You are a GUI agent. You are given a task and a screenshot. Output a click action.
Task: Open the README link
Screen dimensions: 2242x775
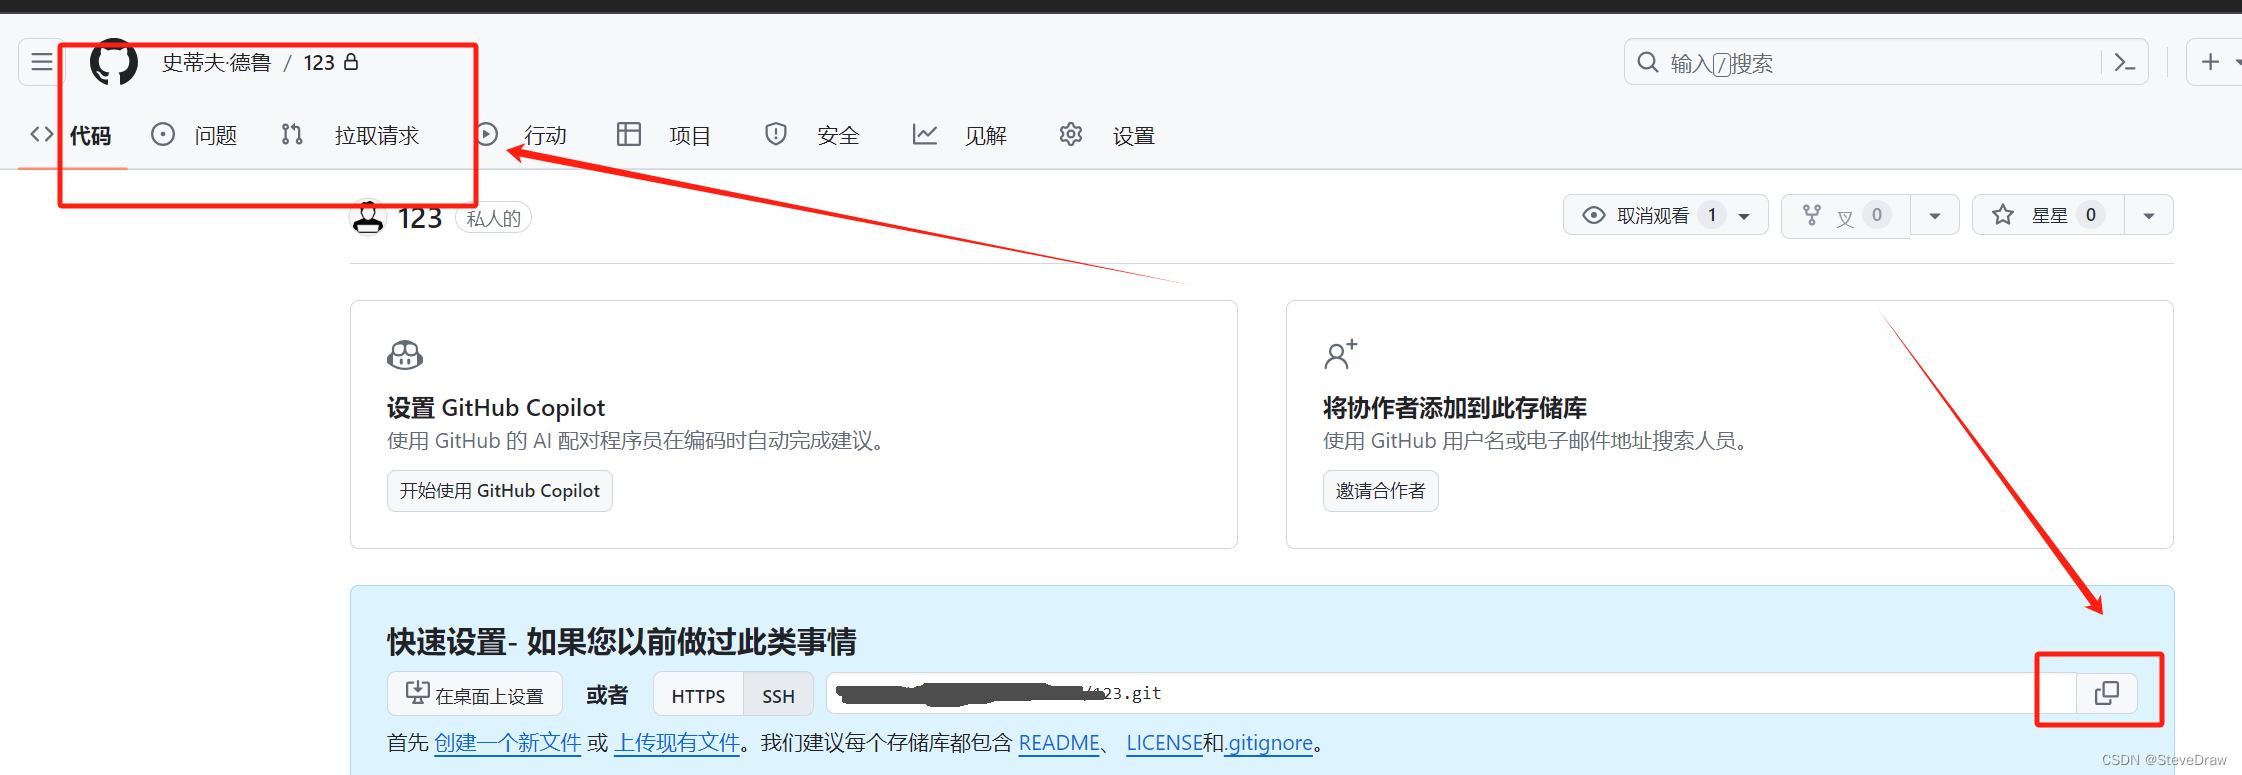click(x=1059, y=743)
